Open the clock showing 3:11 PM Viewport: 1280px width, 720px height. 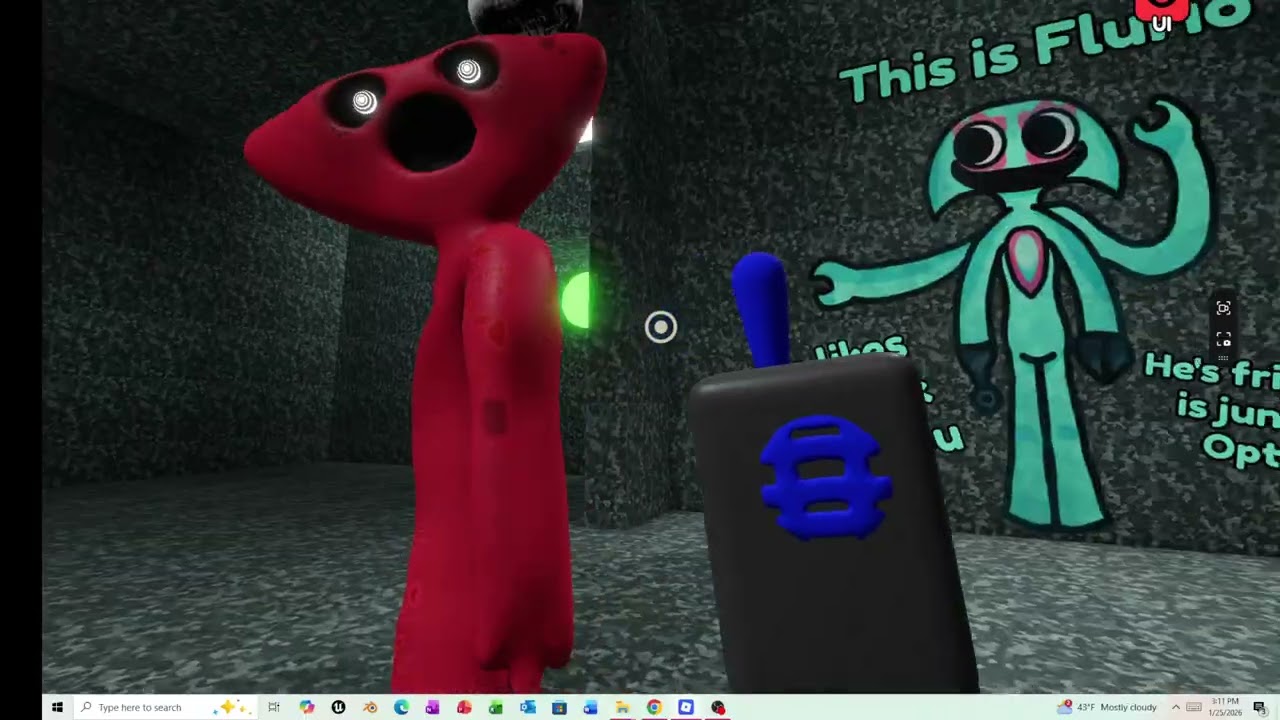pyautogui.click(x=1225, y=707)
